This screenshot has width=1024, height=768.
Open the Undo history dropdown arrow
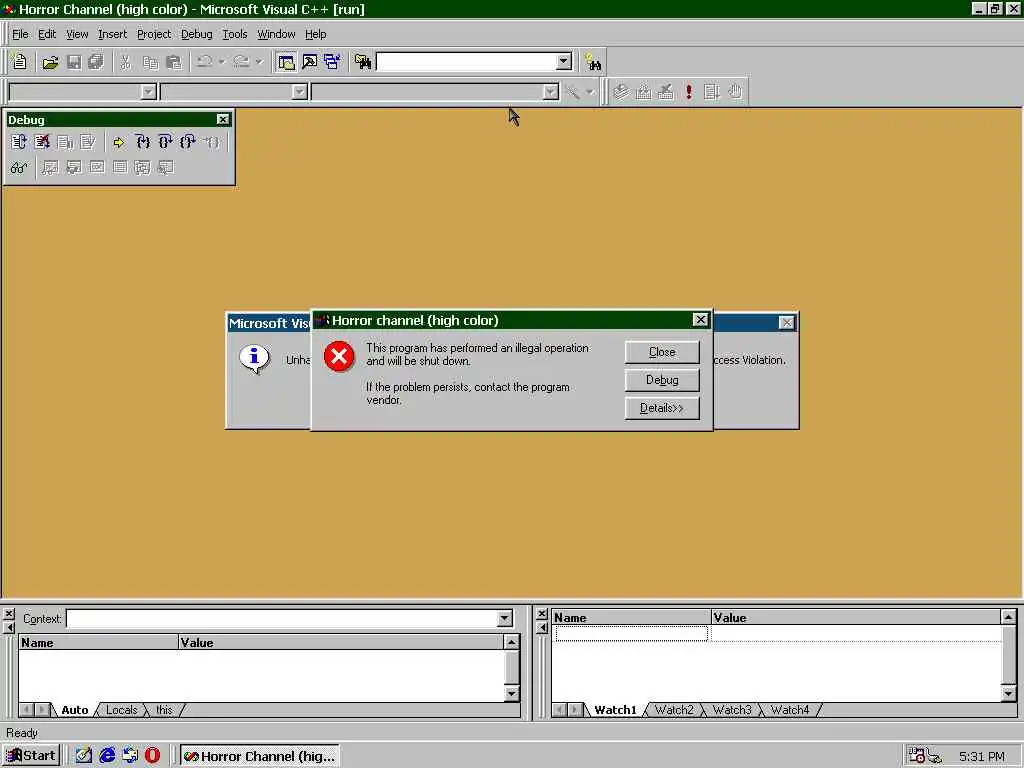point(222,62)
